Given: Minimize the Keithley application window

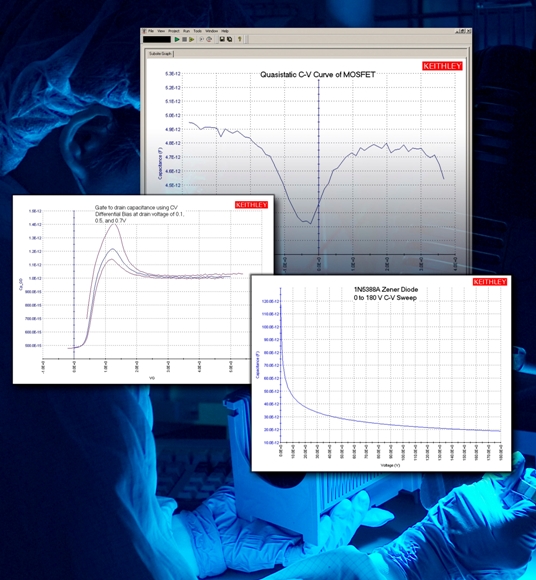Looking at the screenshot, I should point(457,31).
